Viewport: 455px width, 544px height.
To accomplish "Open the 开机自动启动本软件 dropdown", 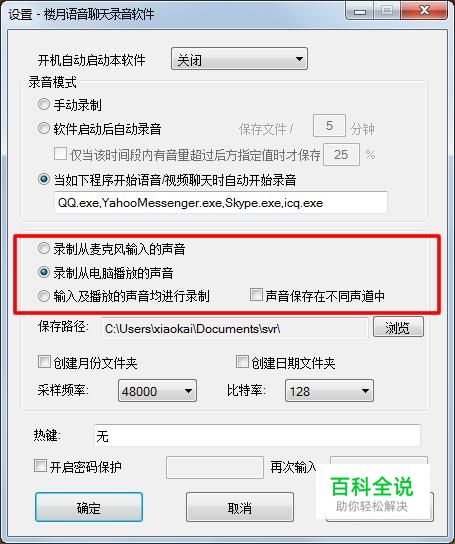I will [x=239, y=59].
